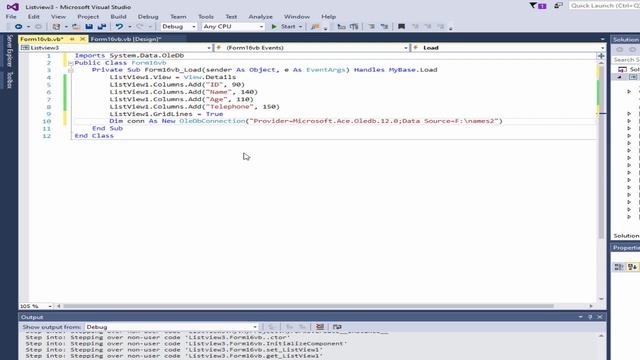Open the Build menu
Viewport: 640px width, 360px height.
coord(118,17)
